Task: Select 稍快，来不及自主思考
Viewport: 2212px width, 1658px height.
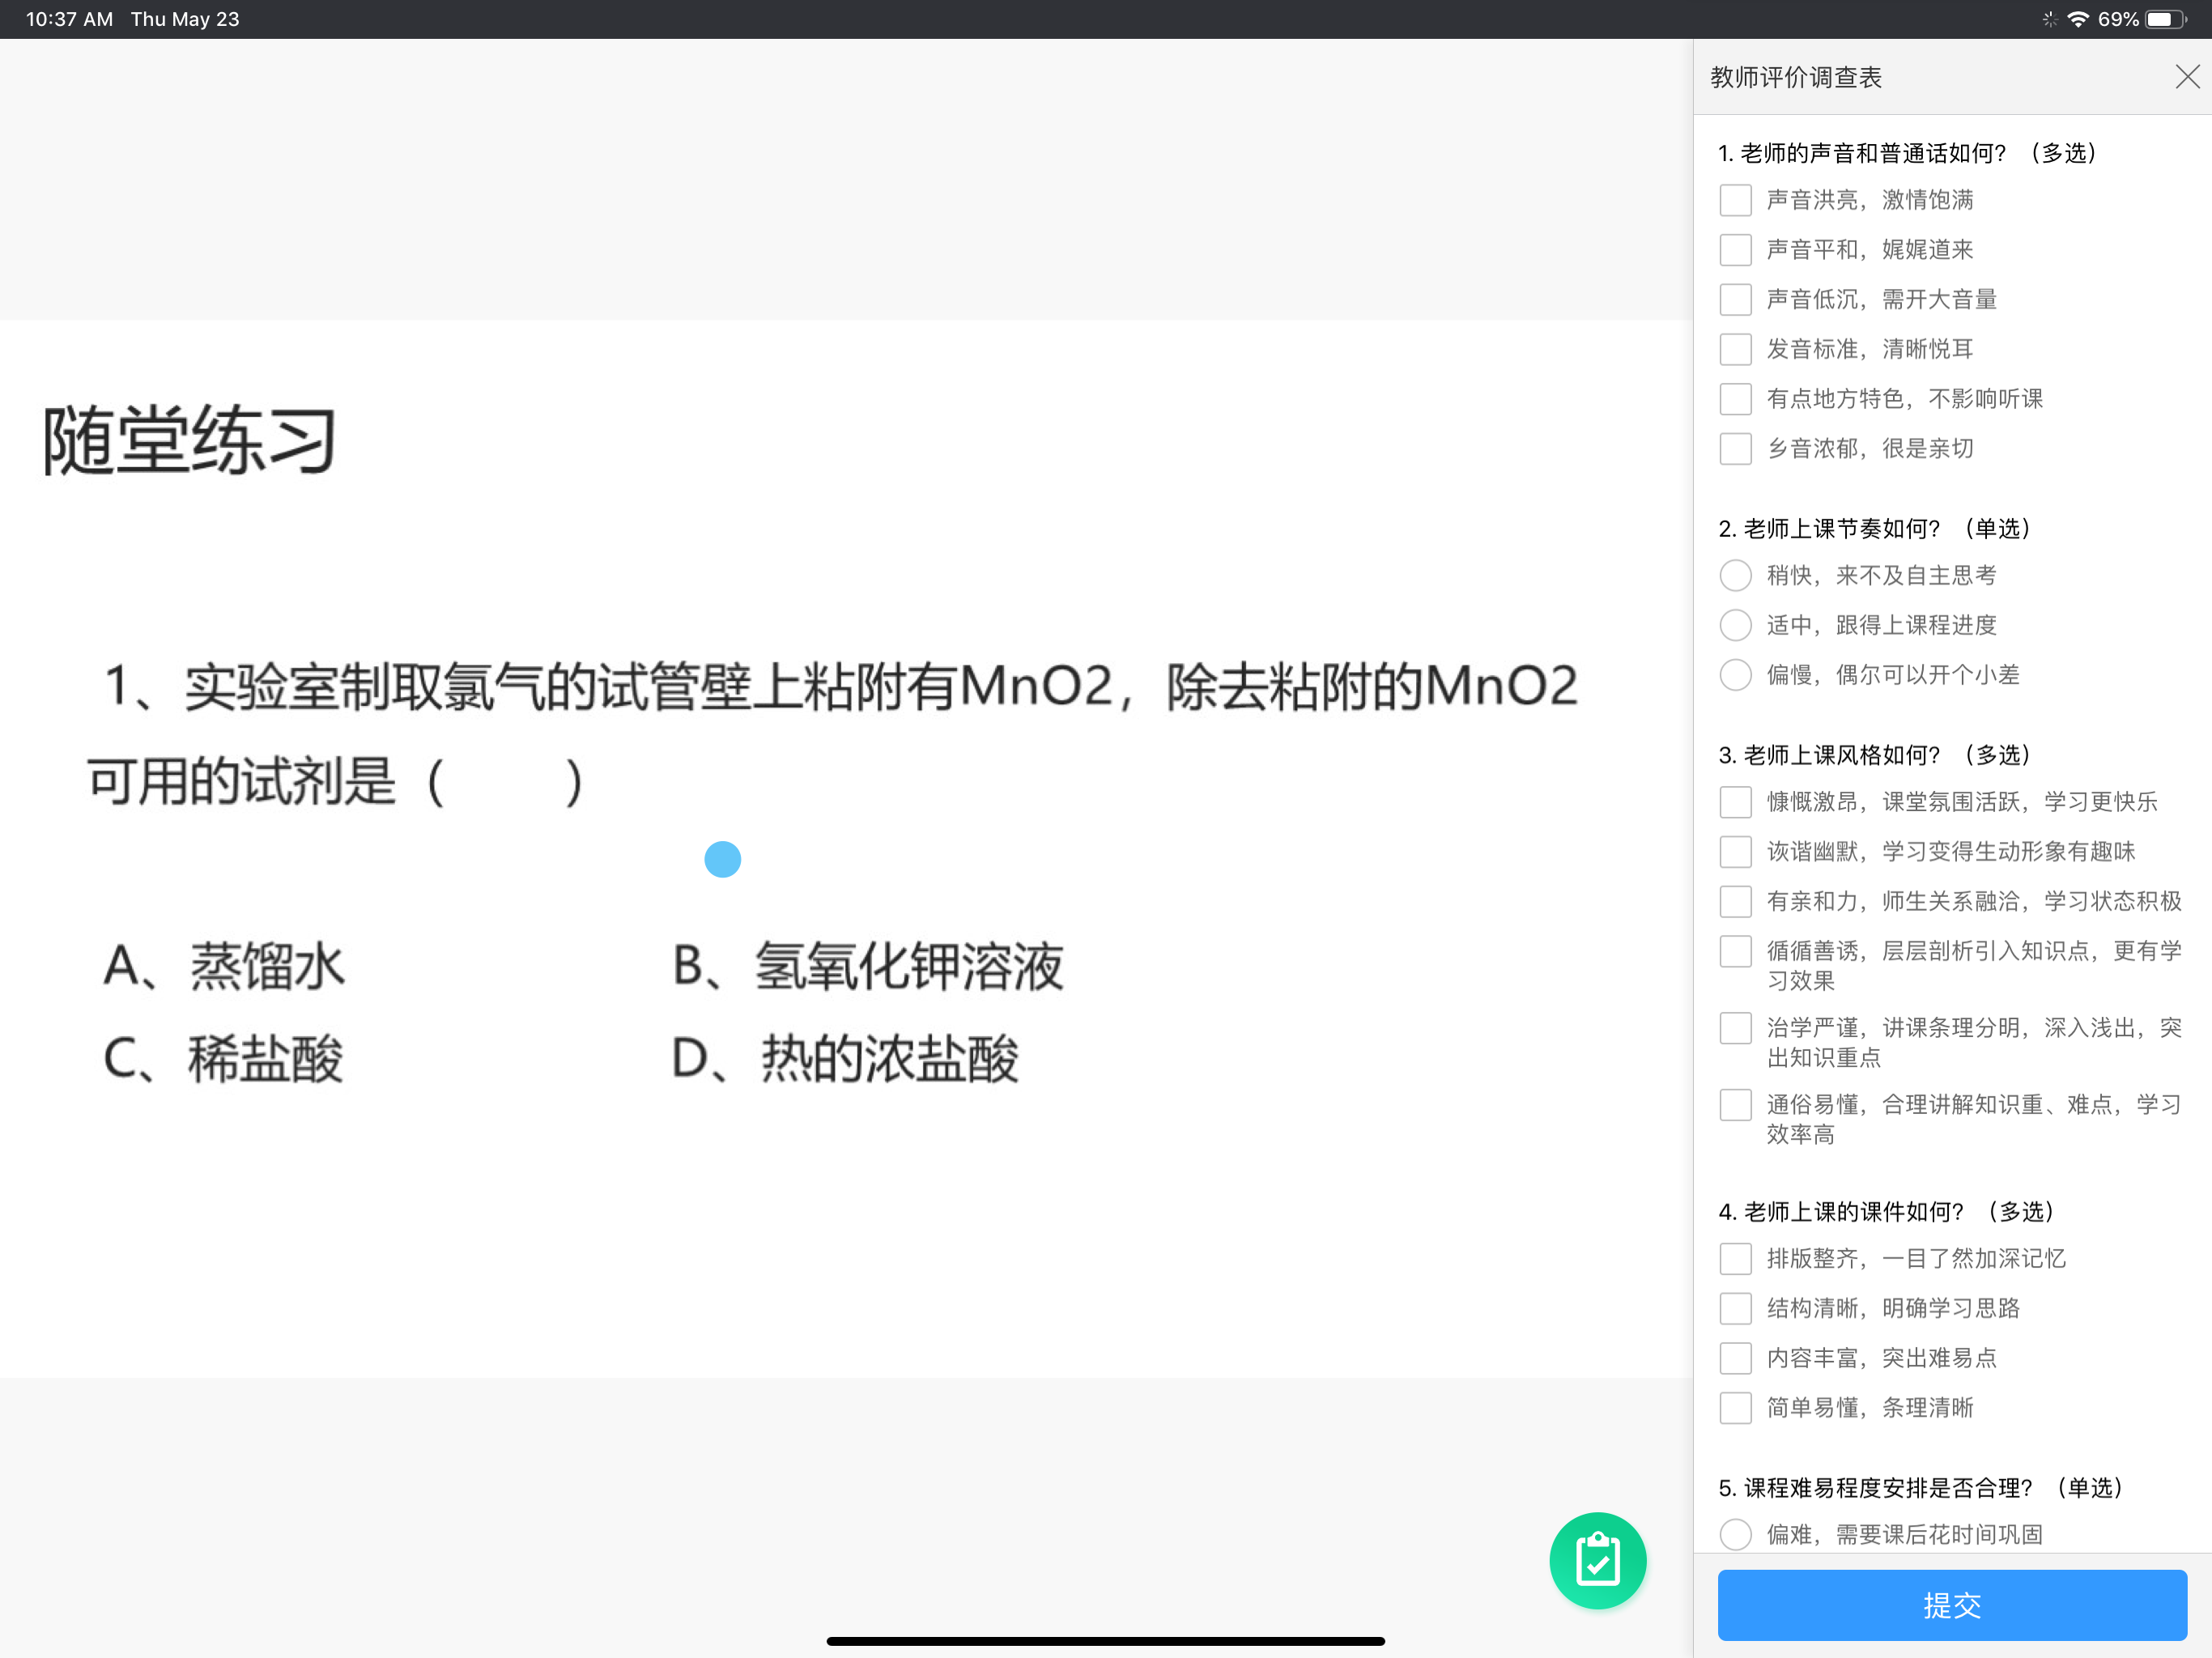Action: click(1735, 575)
